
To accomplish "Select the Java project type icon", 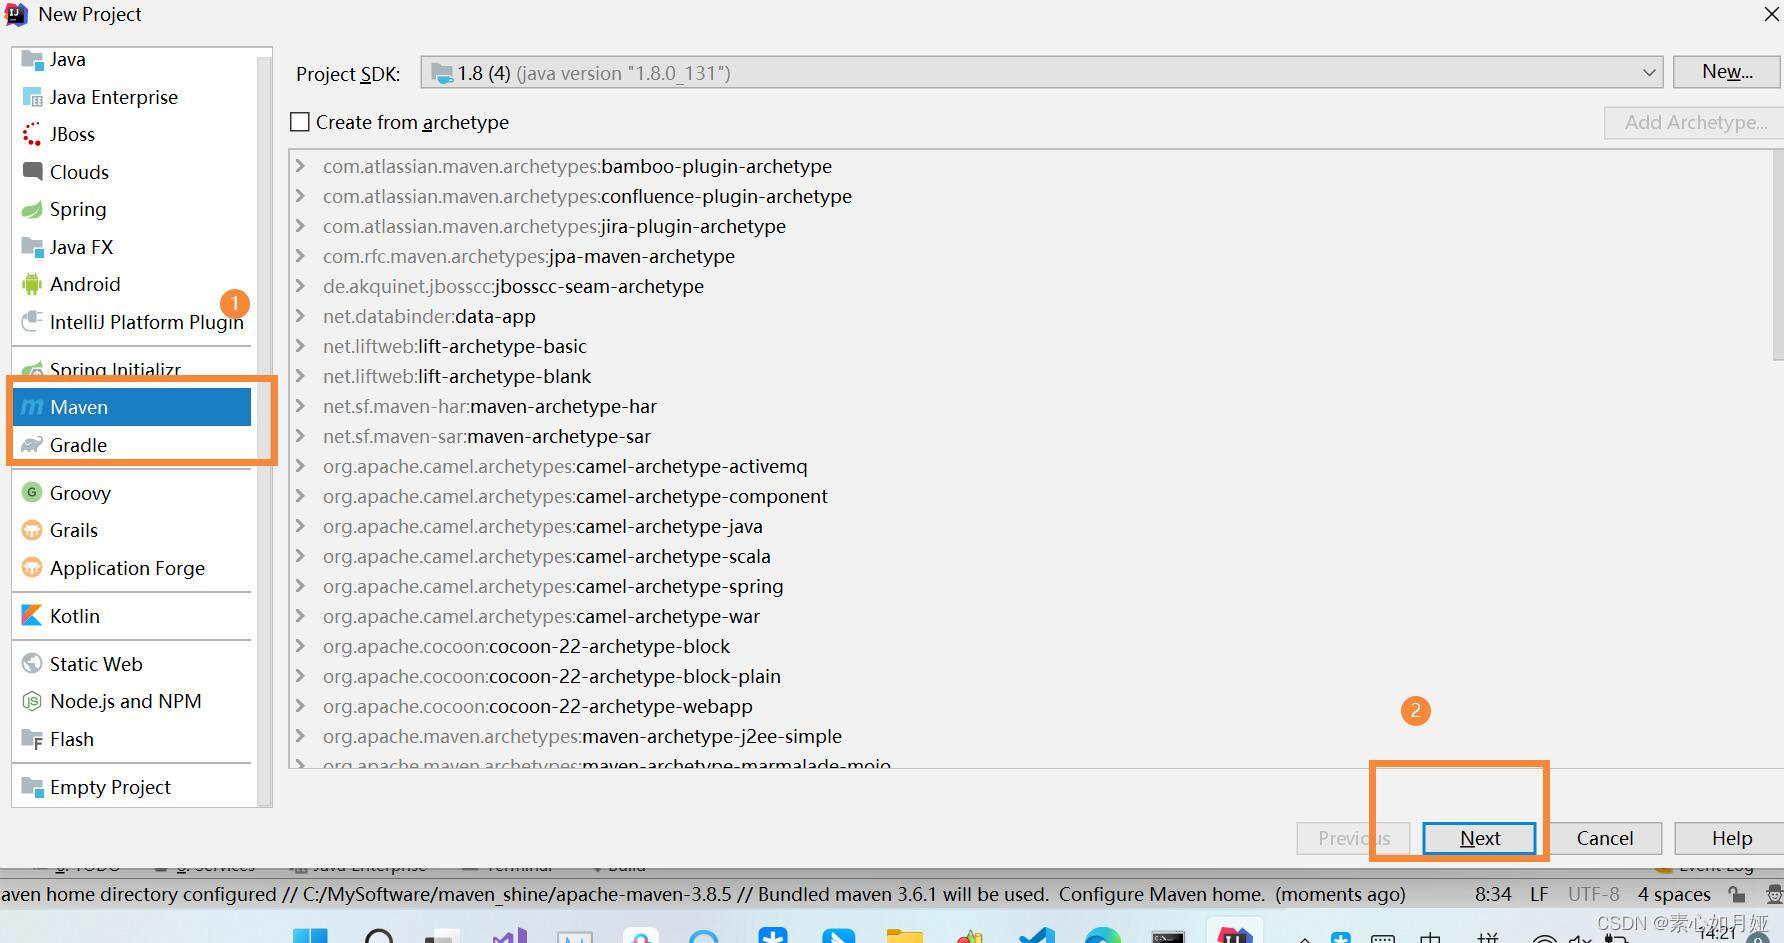I will pyautogui.click(x=32, y=59).
